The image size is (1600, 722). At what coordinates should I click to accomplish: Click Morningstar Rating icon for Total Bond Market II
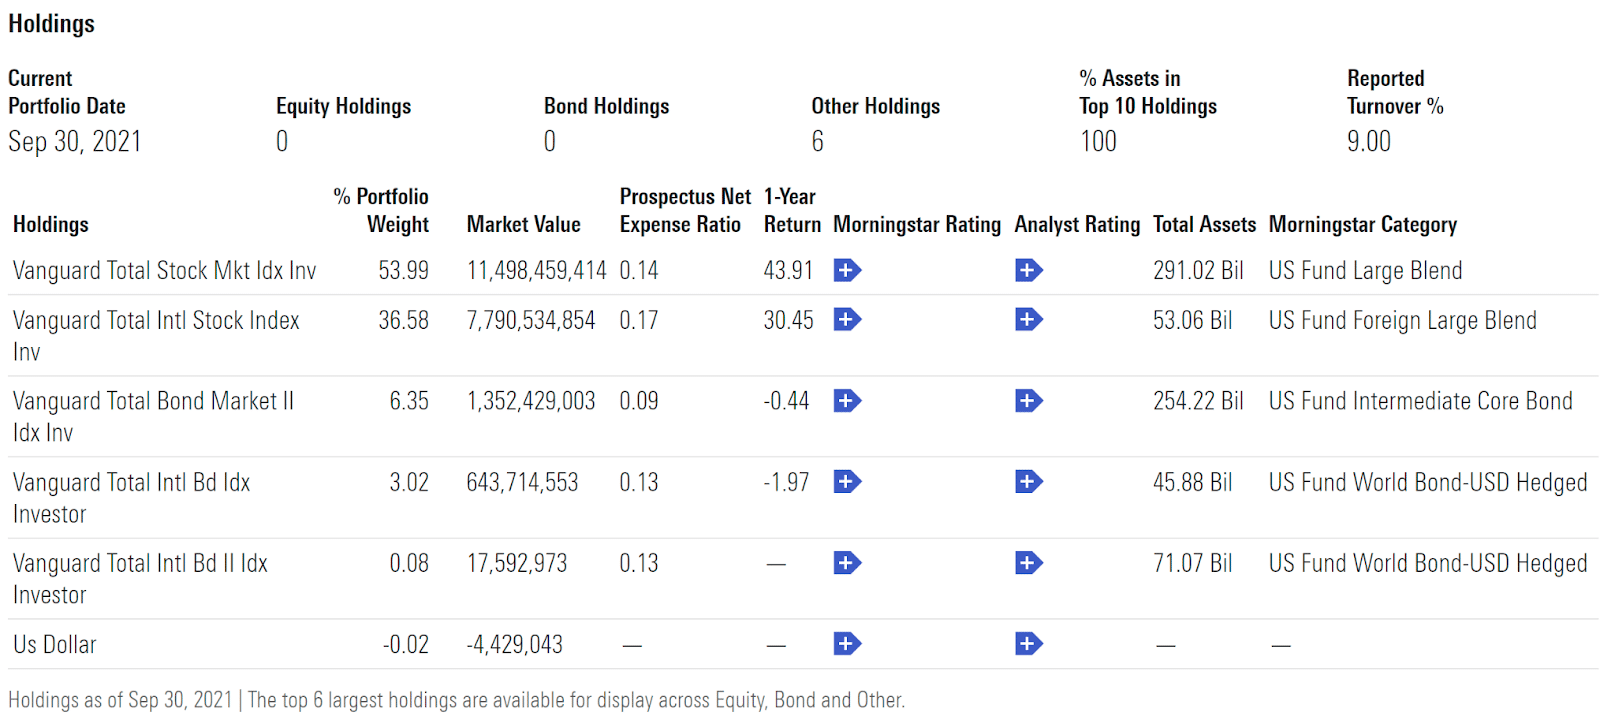click(x=847, y=401)
